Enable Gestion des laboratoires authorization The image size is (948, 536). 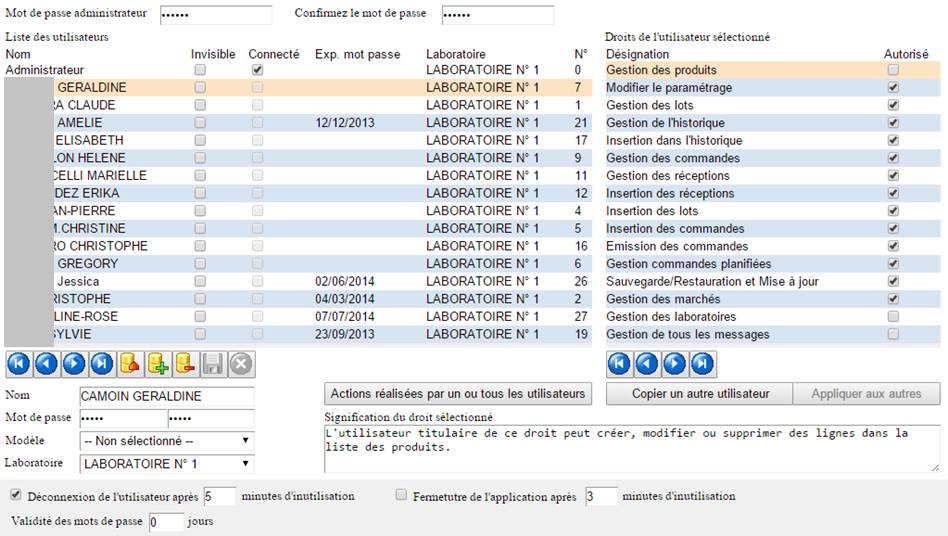click(x=893, y=317)
